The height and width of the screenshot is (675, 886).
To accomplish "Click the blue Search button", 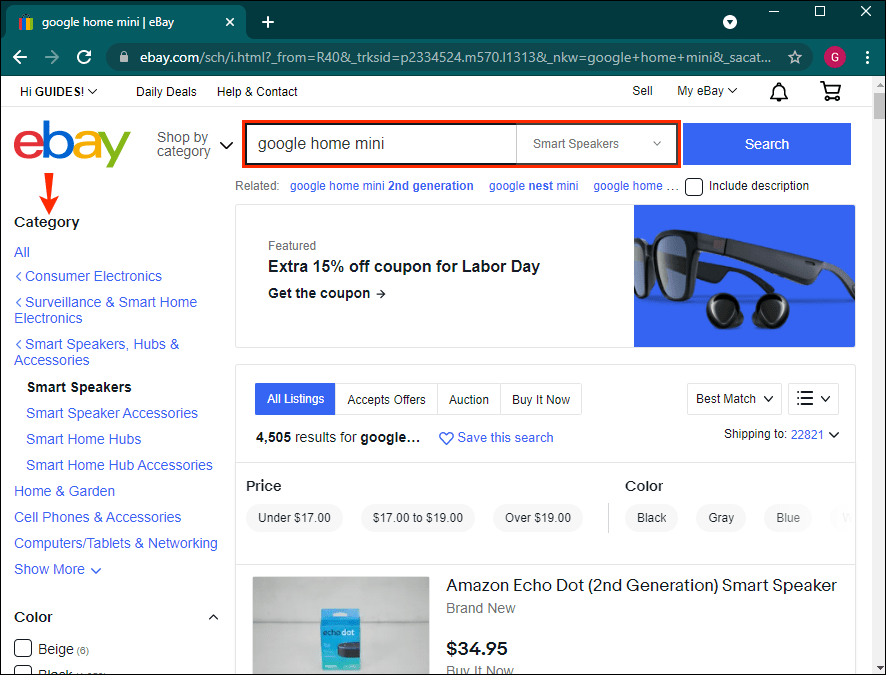I will point(767,144).
